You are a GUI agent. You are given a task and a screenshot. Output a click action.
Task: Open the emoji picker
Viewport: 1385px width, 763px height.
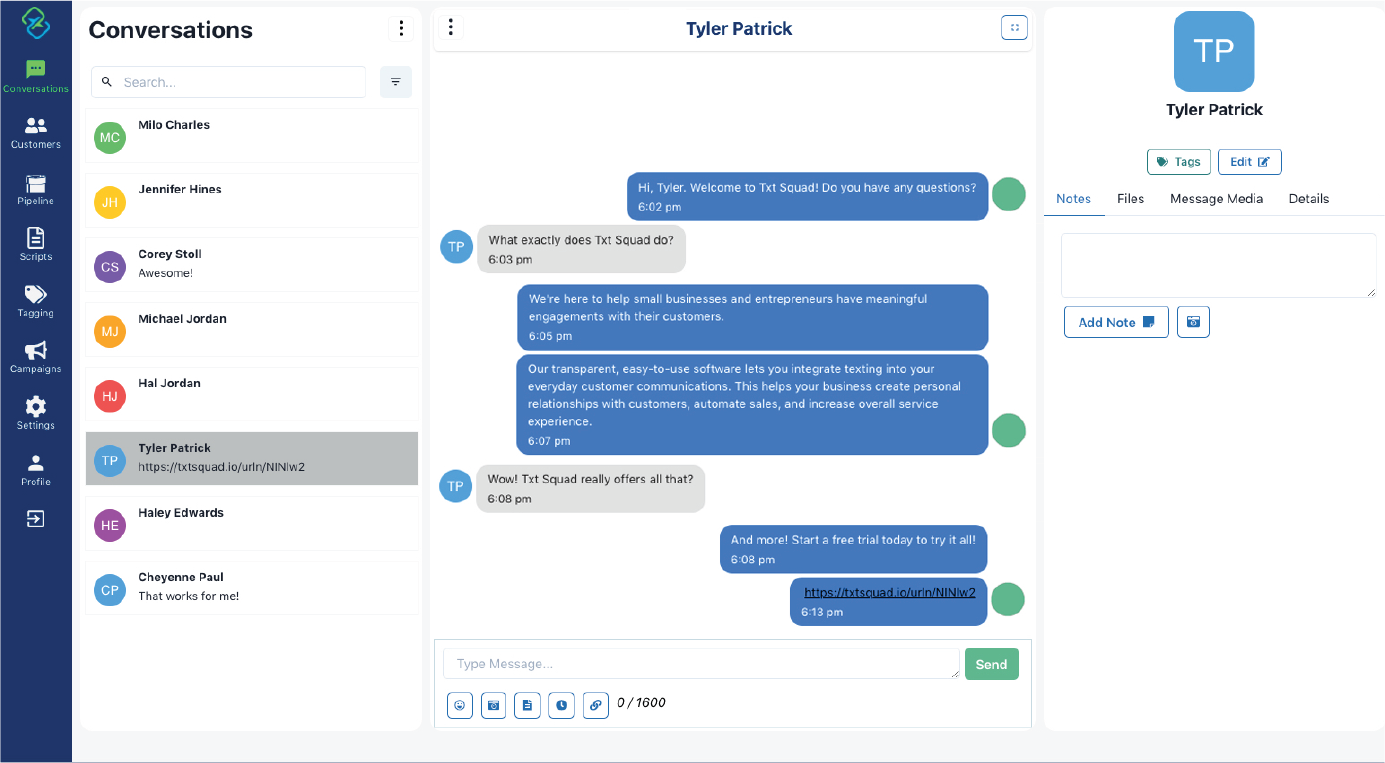tap(460, 705)
